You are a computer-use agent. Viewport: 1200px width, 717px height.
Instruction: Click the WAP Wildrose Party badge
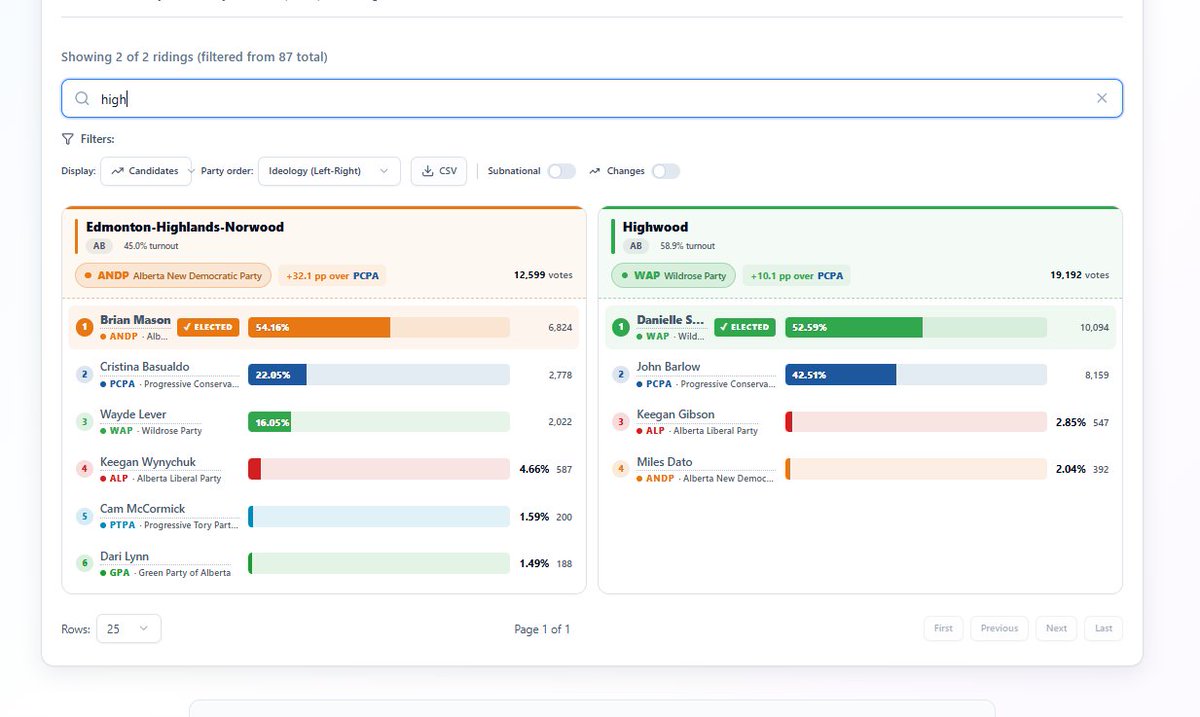coord(673,275)
